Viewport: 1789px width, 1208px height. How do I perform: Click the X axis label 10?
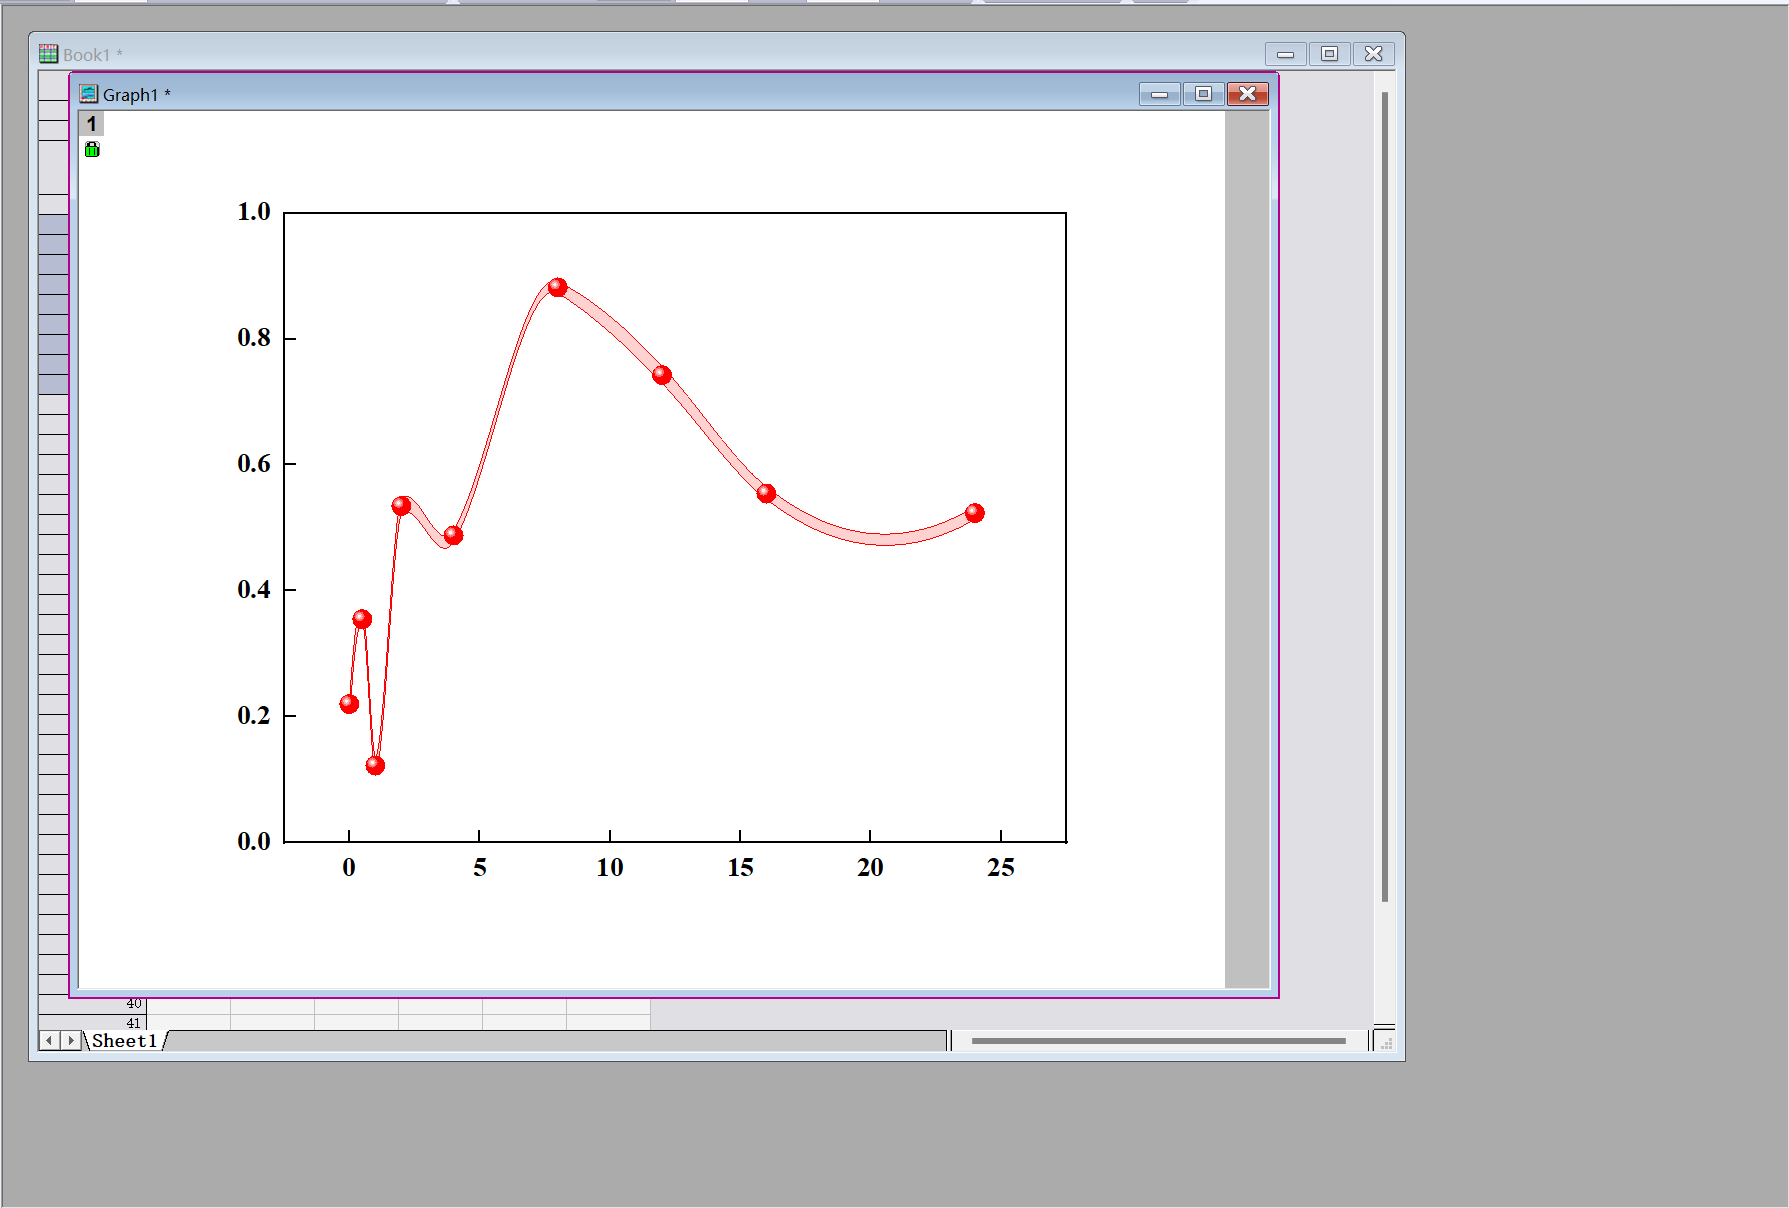tap(610, 868)
